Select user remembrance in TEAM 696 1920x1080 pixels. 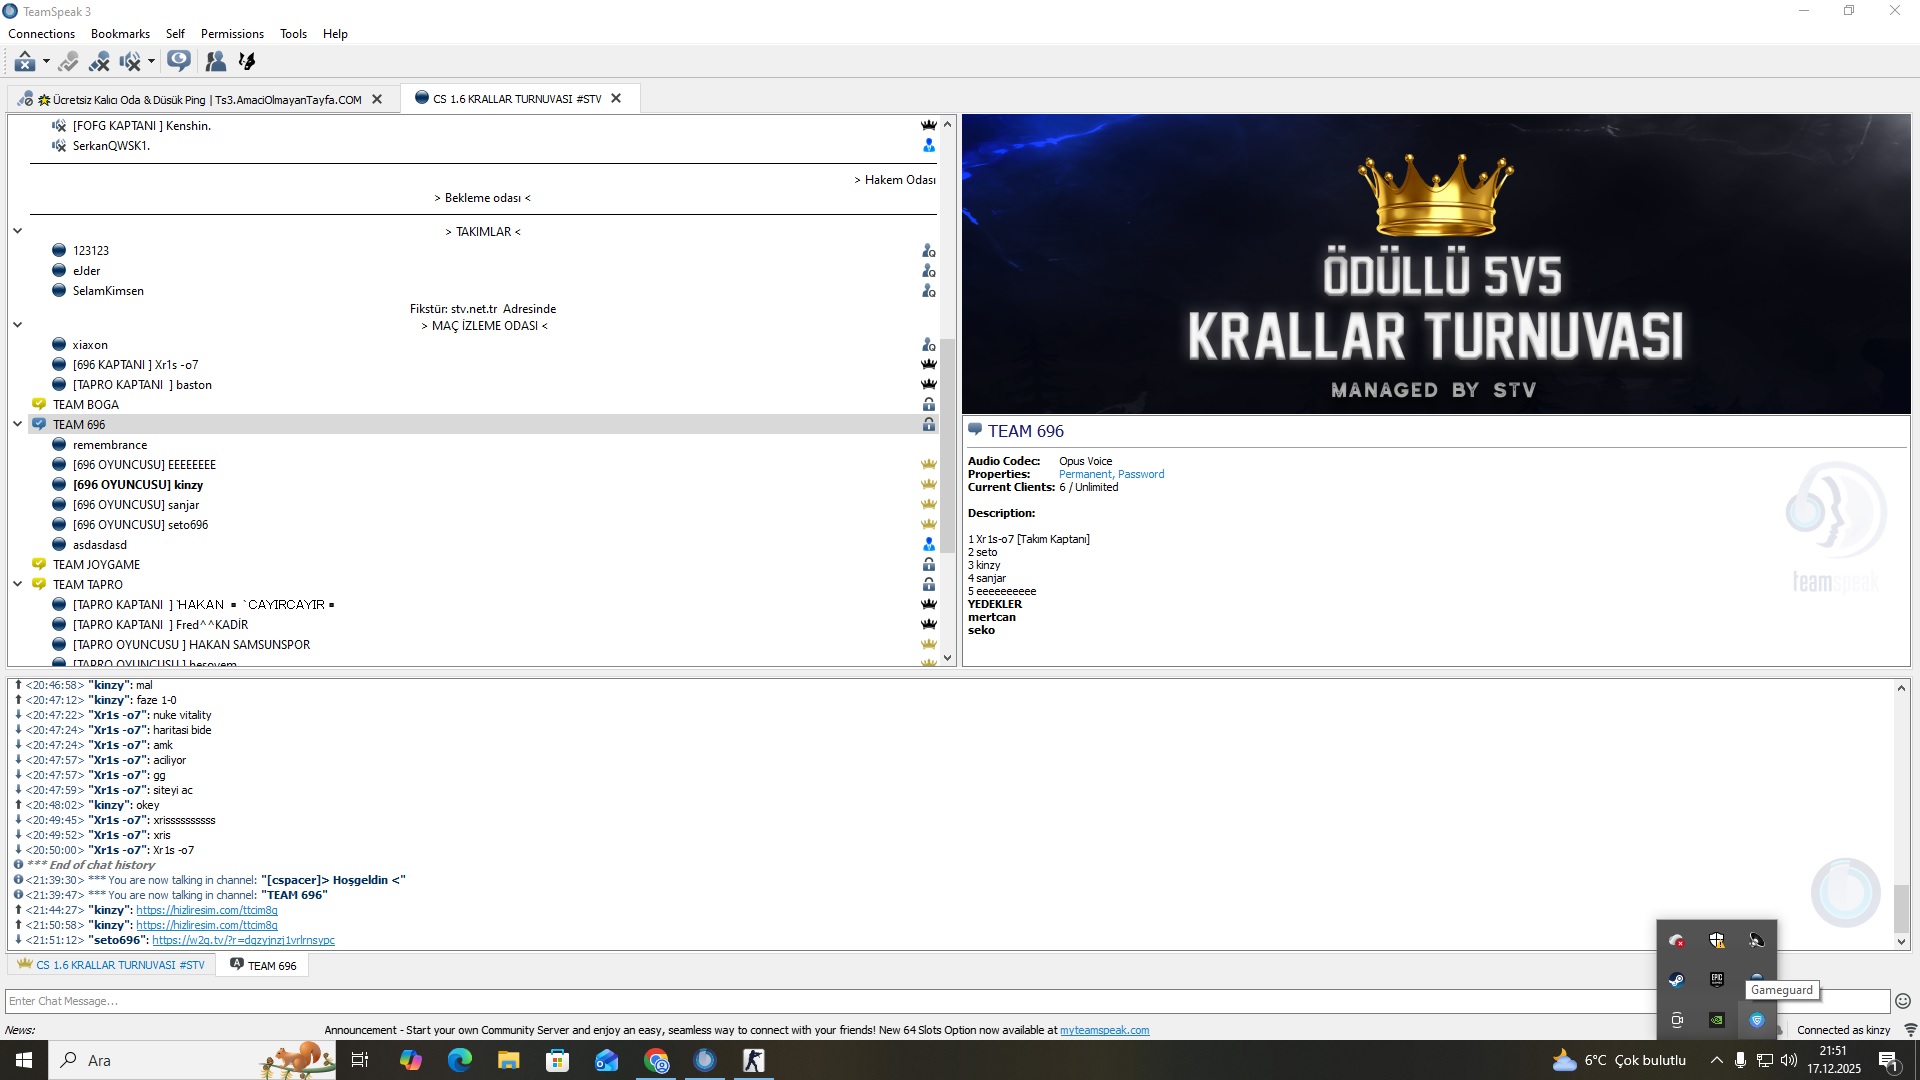109,445
